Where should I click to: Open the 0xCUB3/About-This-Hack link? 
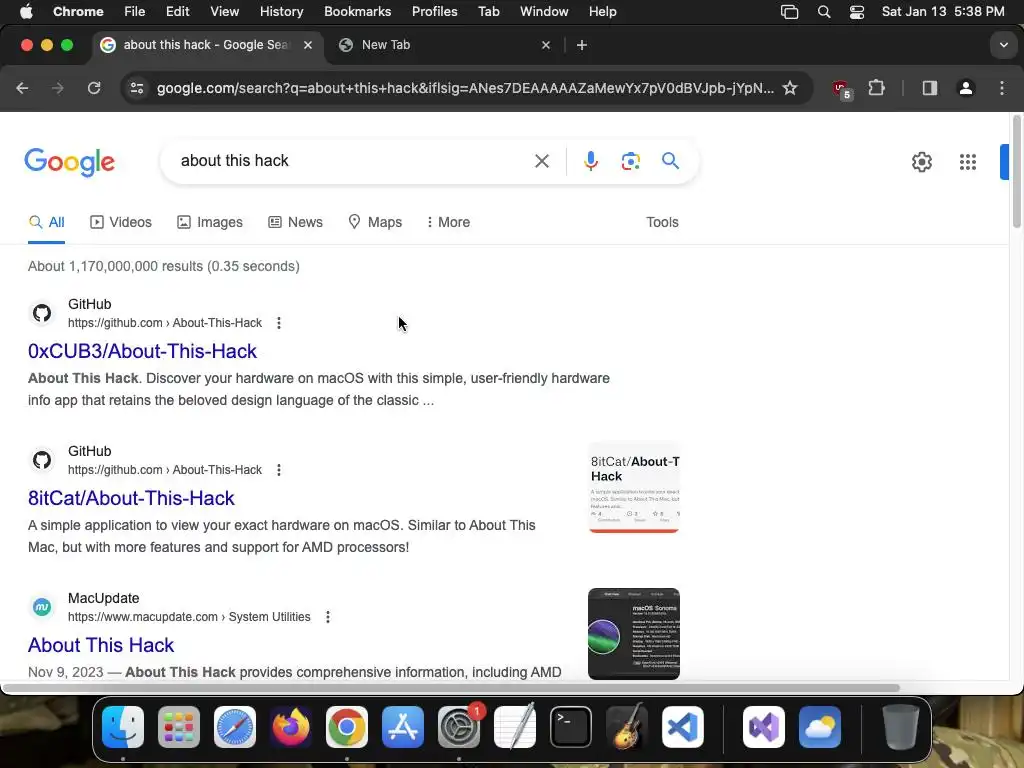click(x=142, y=351)
